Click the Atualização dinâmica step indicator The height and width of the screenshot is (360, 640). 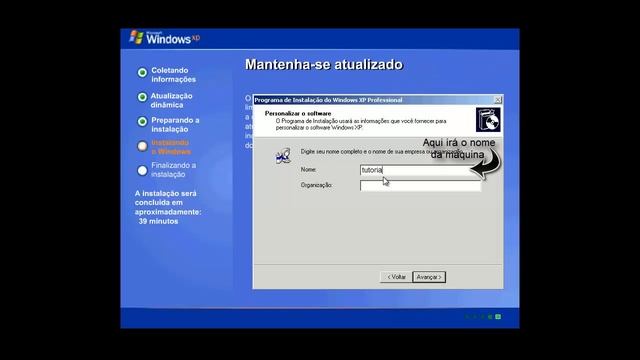[x=142, y=97]
